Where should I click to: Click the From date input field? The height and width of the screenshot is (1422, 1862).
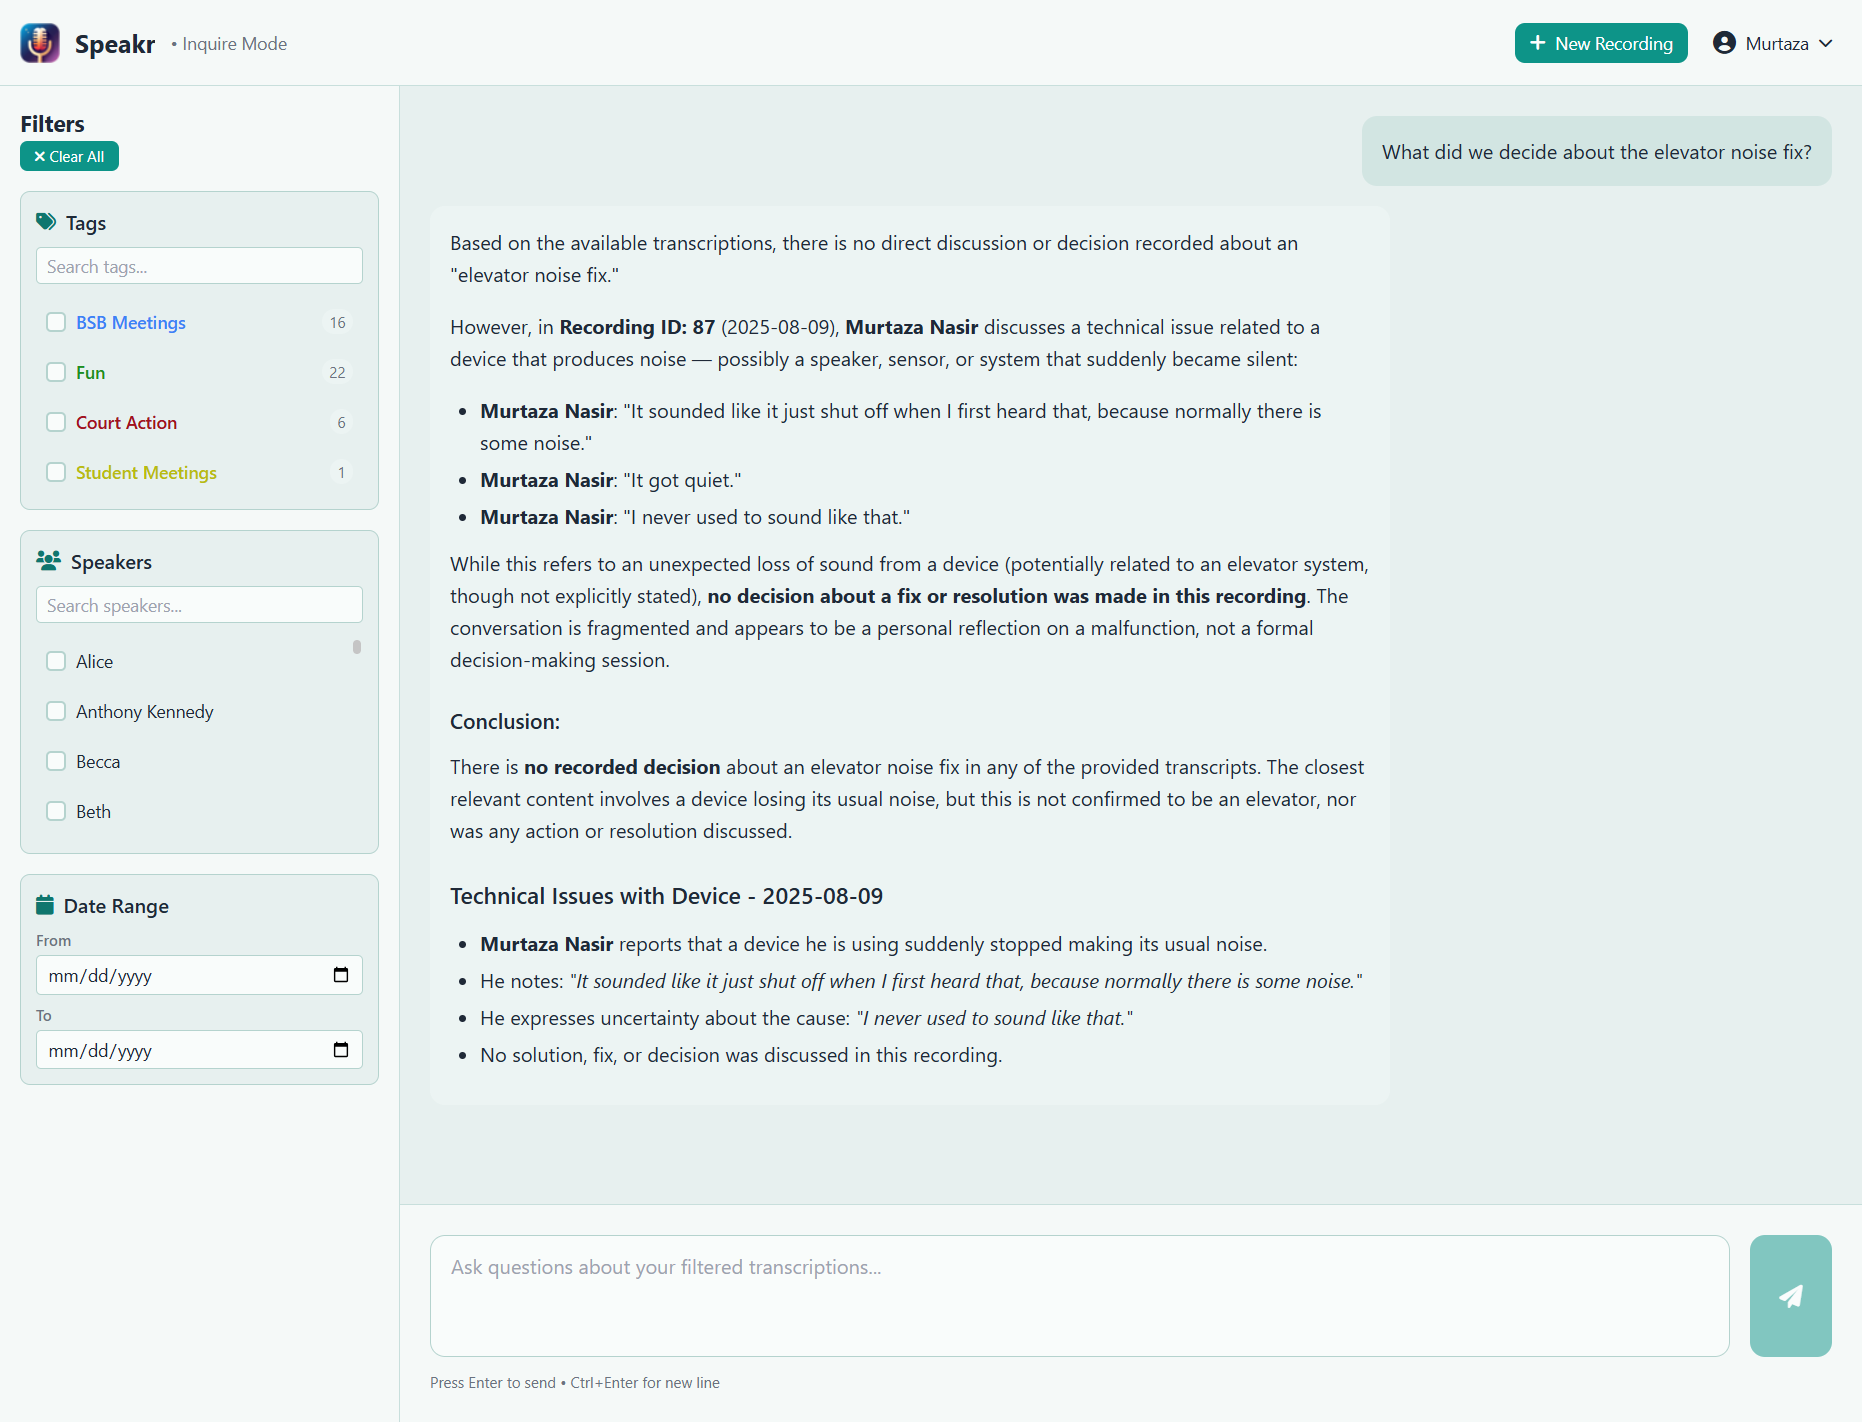click(199, 975)
